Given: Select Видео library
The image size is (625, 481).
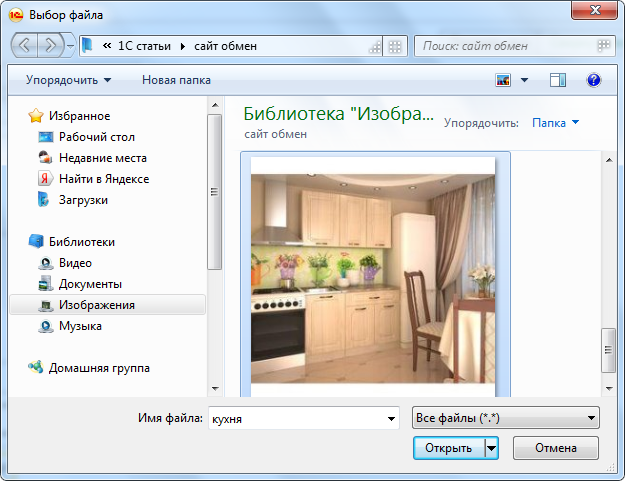Looking at the screenshot, I should coord(75,263).
